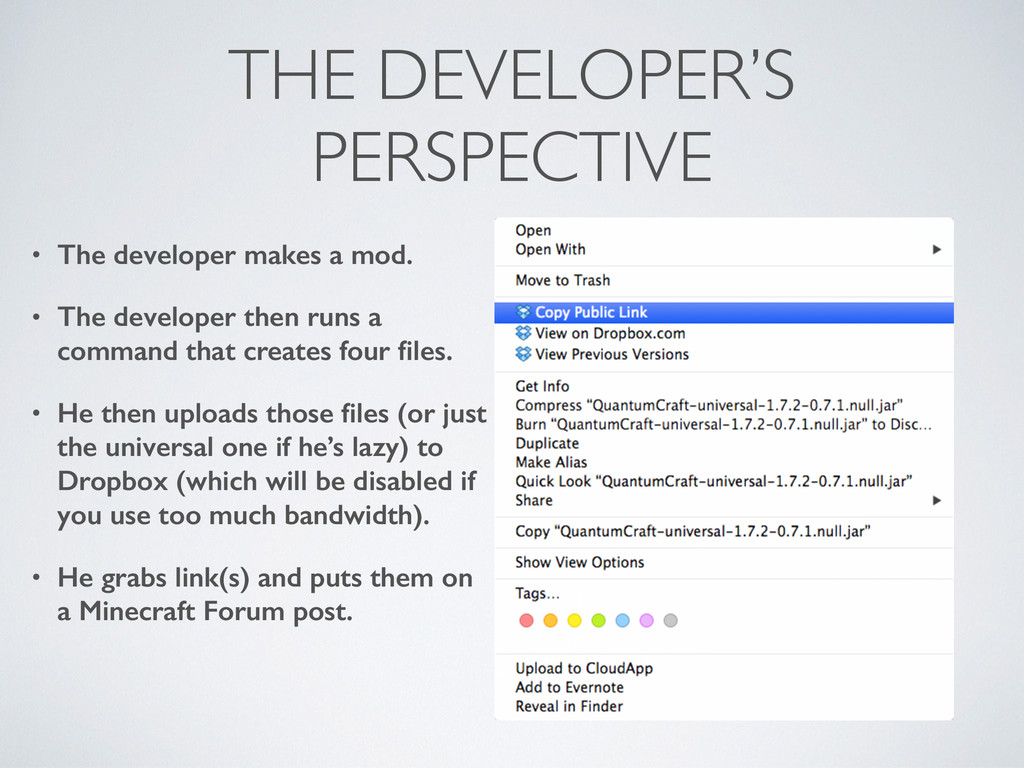Click bullet about command creating four files
The image size is (1024, 768).
(255, 334)
